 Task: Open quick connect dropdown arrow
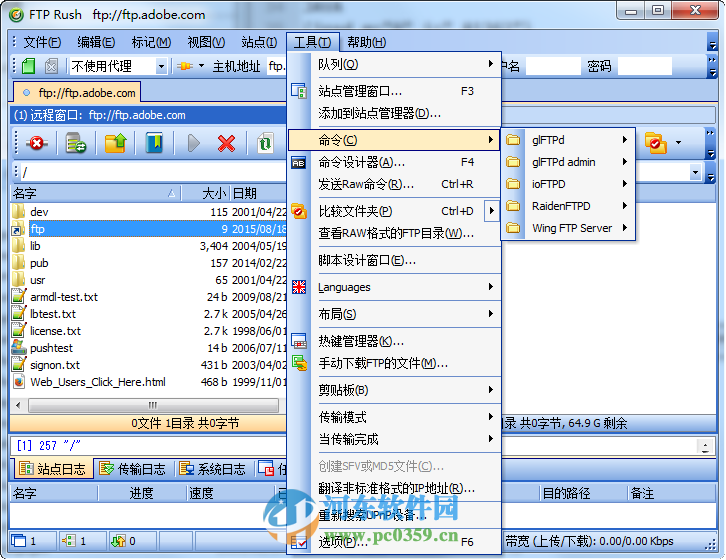pos(201,66)
